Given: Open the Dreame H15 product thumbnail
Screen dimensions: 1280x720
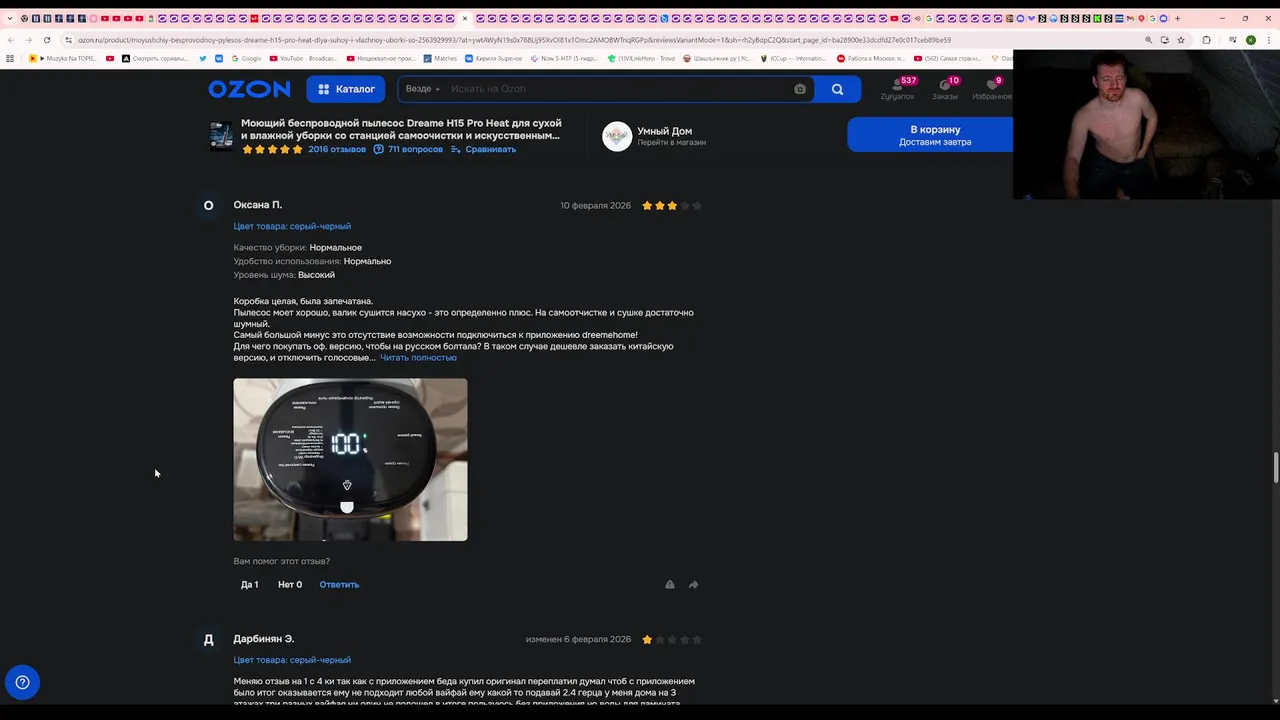Looking at the screenshot, I should point(221,135).
